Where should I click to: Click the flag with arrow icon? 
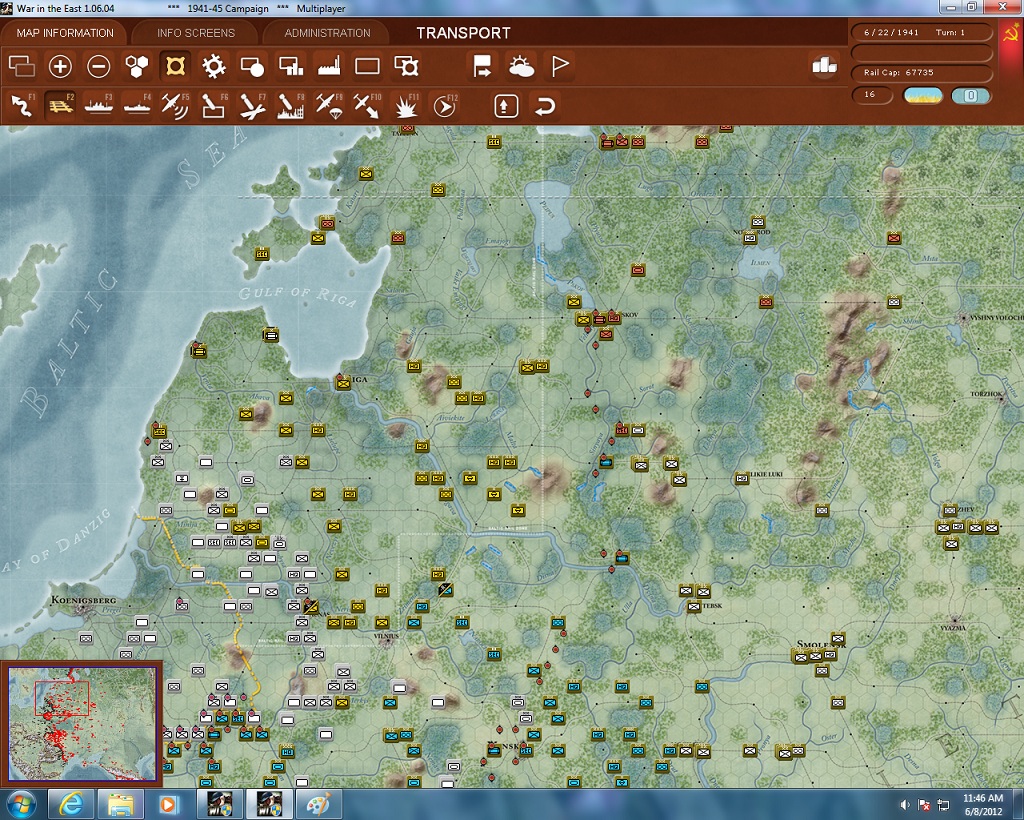click(x=483, y=66)
